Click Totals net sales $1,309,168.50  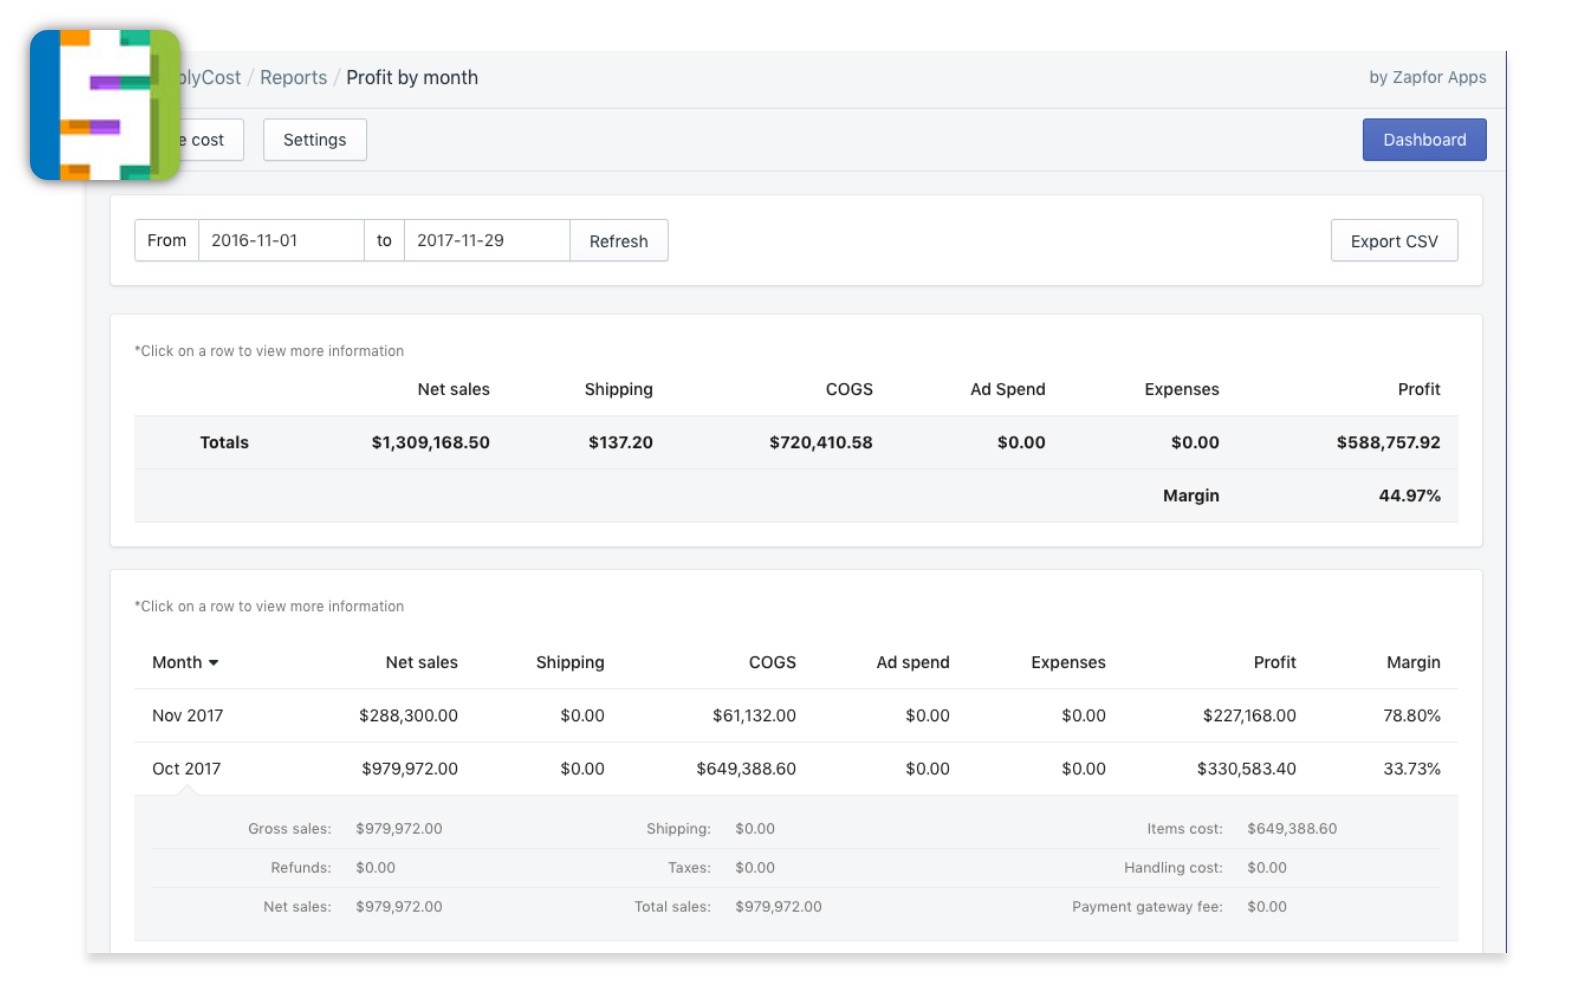pos(430,443)
